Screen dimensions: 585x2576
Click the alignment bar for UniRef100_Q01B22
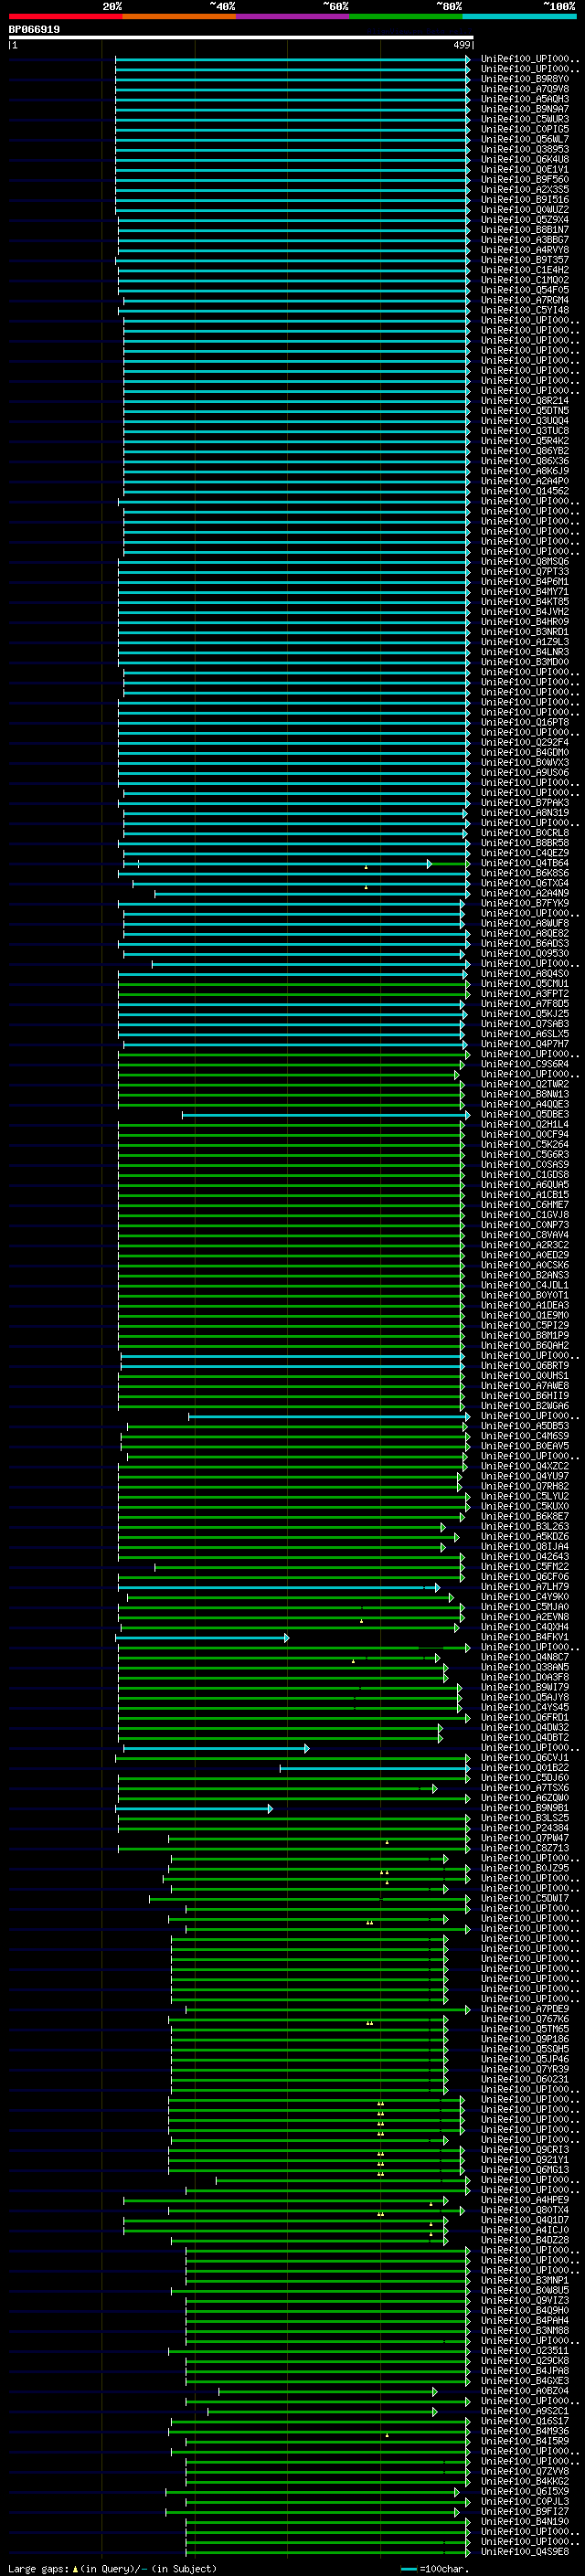[375, 1768]
